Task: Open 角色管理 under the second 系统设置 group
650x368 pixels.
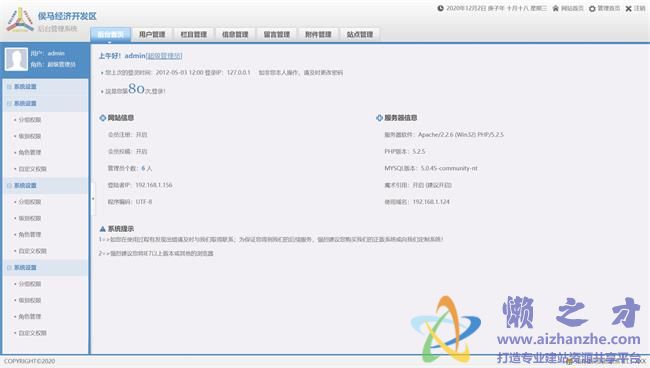Action: (29, 153)
